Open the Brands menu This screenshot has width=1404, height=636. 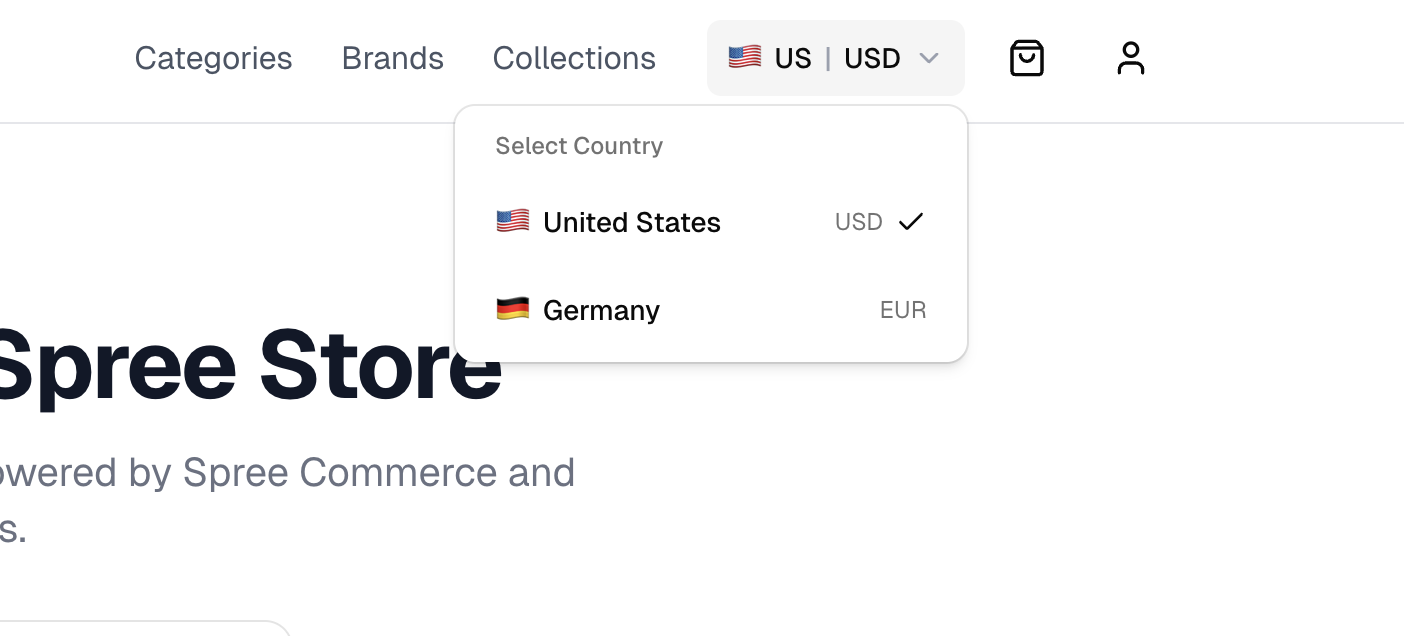(393, 58)
